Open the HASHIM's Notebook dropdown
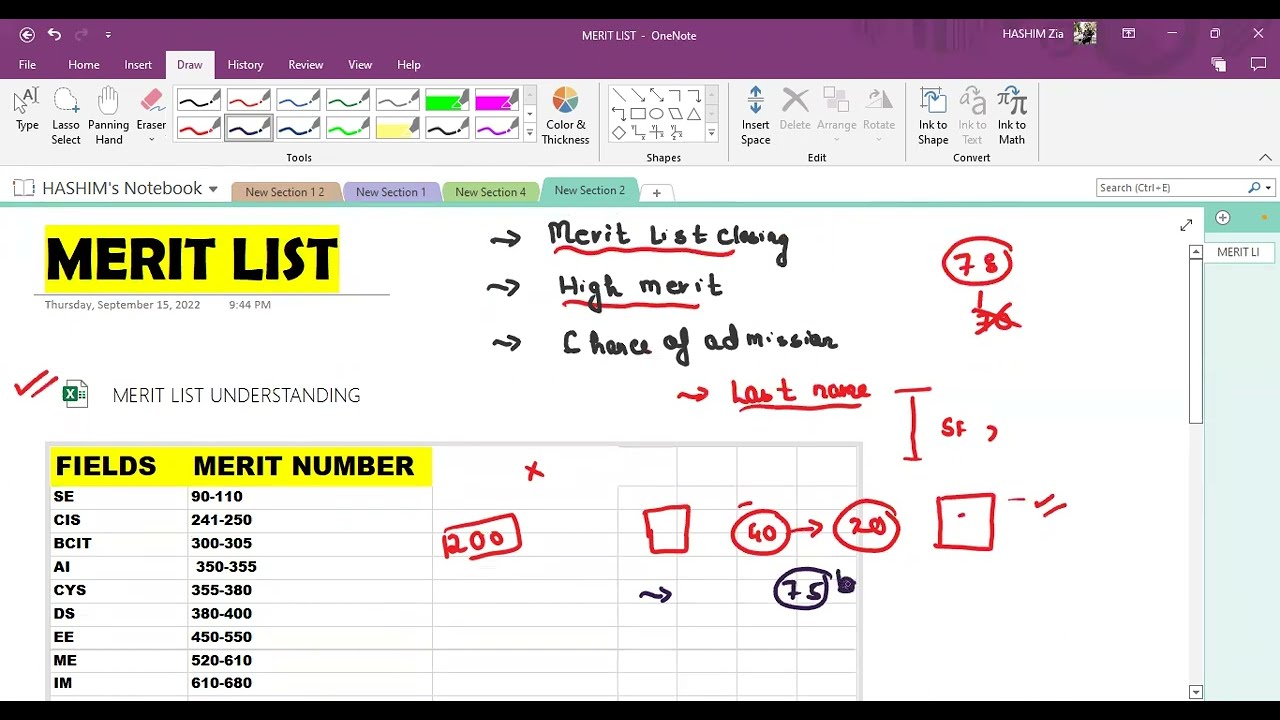The height and width of the screenshot is (720, 1280). pyautogui.click(x=213, y=189)
